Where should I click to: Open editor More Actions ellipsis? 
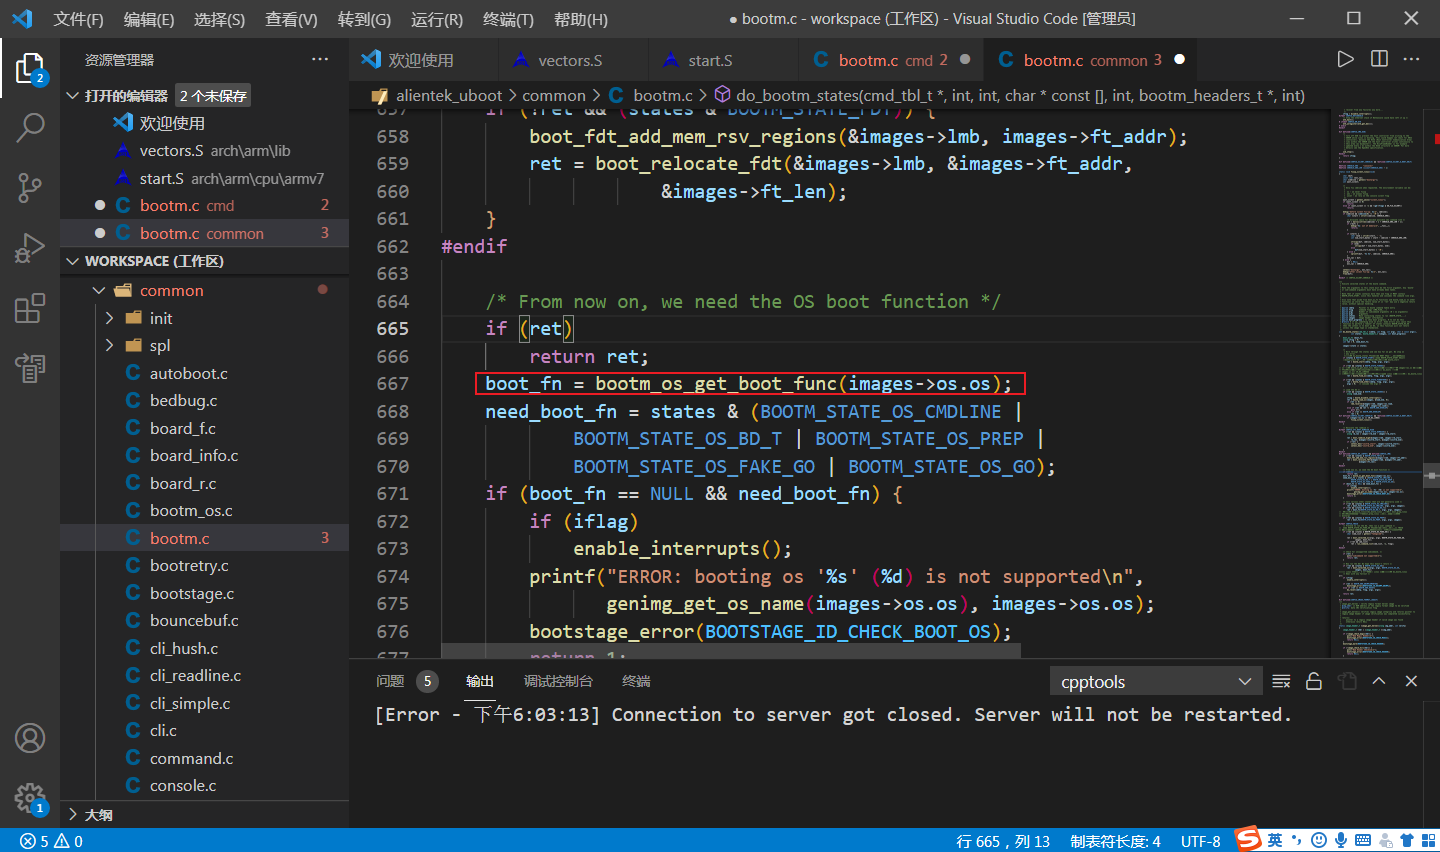[1411, 59]
